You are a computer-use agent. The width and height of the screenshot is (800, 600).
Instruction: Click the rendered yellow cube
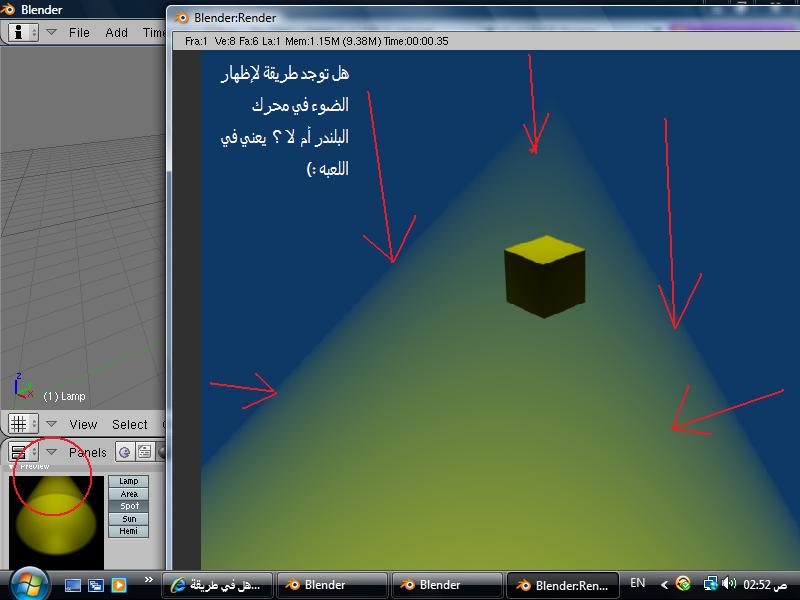544,276
